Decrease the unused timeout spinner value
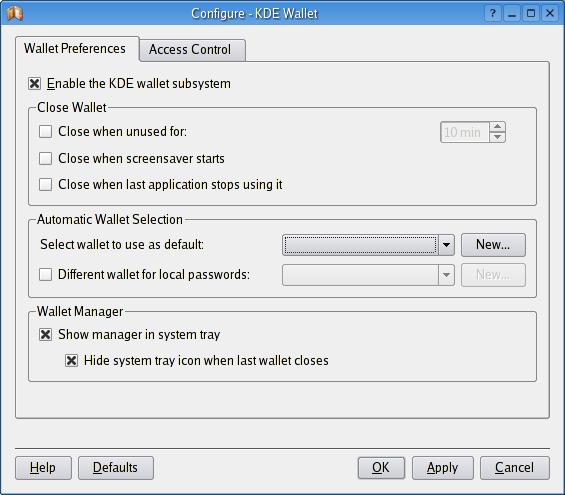 pos(497,137)
